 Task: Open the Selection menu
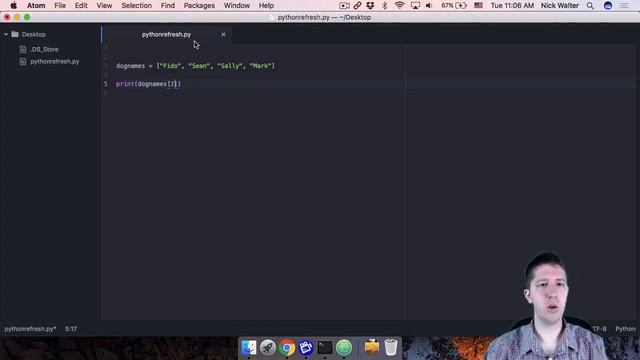pos(136,6)
